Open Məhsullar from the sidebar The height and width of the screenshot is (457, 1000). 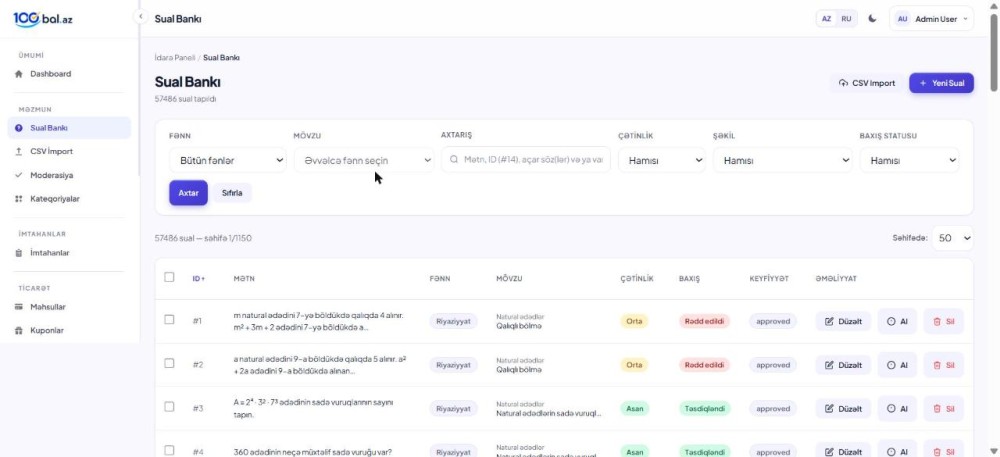pyautogui.click(x=70, y=307)
